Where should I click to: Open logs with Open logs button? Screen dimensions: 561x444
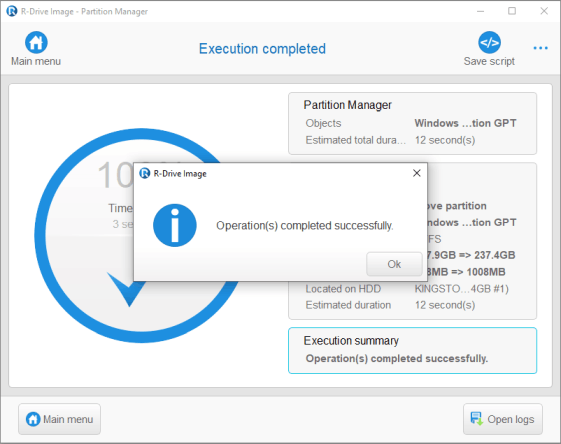tap(503, 419)
